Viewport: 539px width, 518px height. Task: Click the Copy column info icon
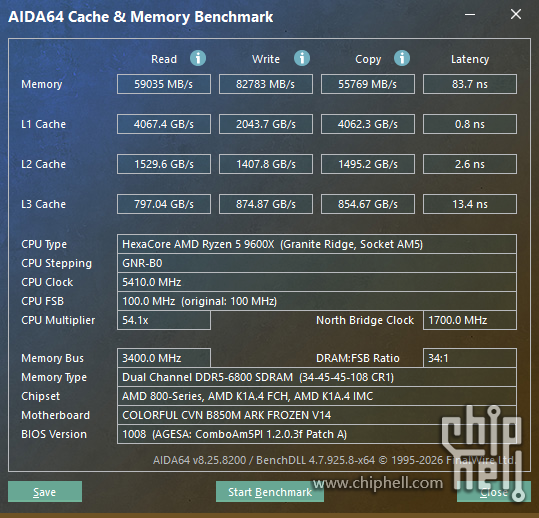402,58
